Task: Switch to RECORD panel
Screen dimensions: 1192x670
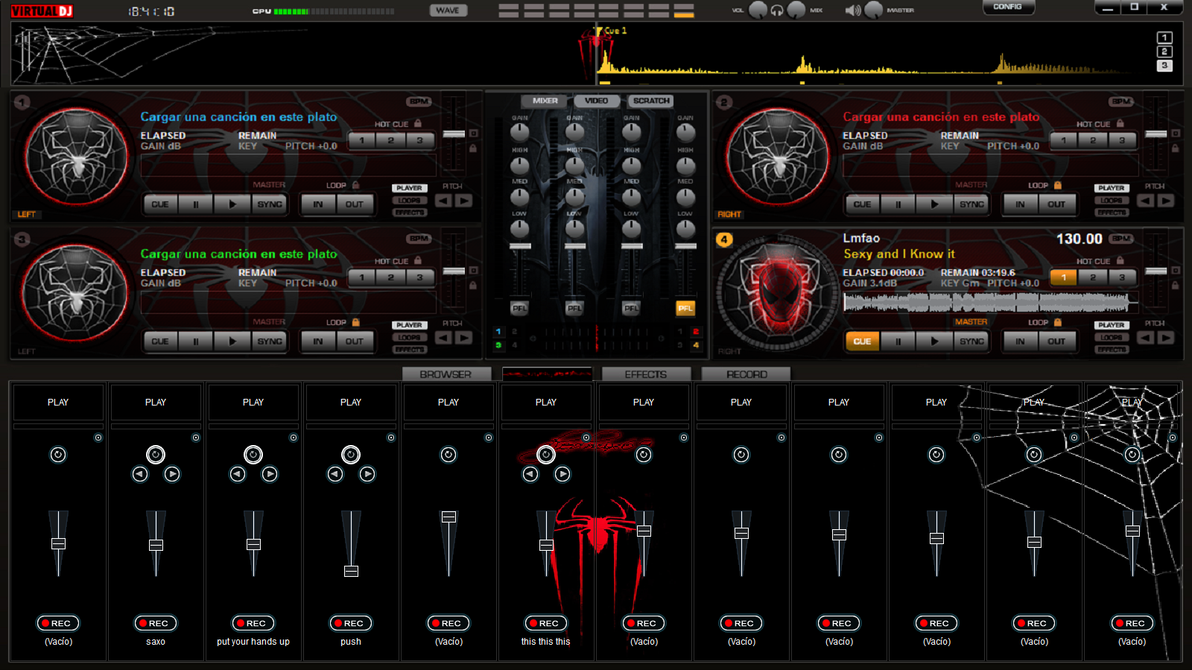Action: [x=746, y=374]
